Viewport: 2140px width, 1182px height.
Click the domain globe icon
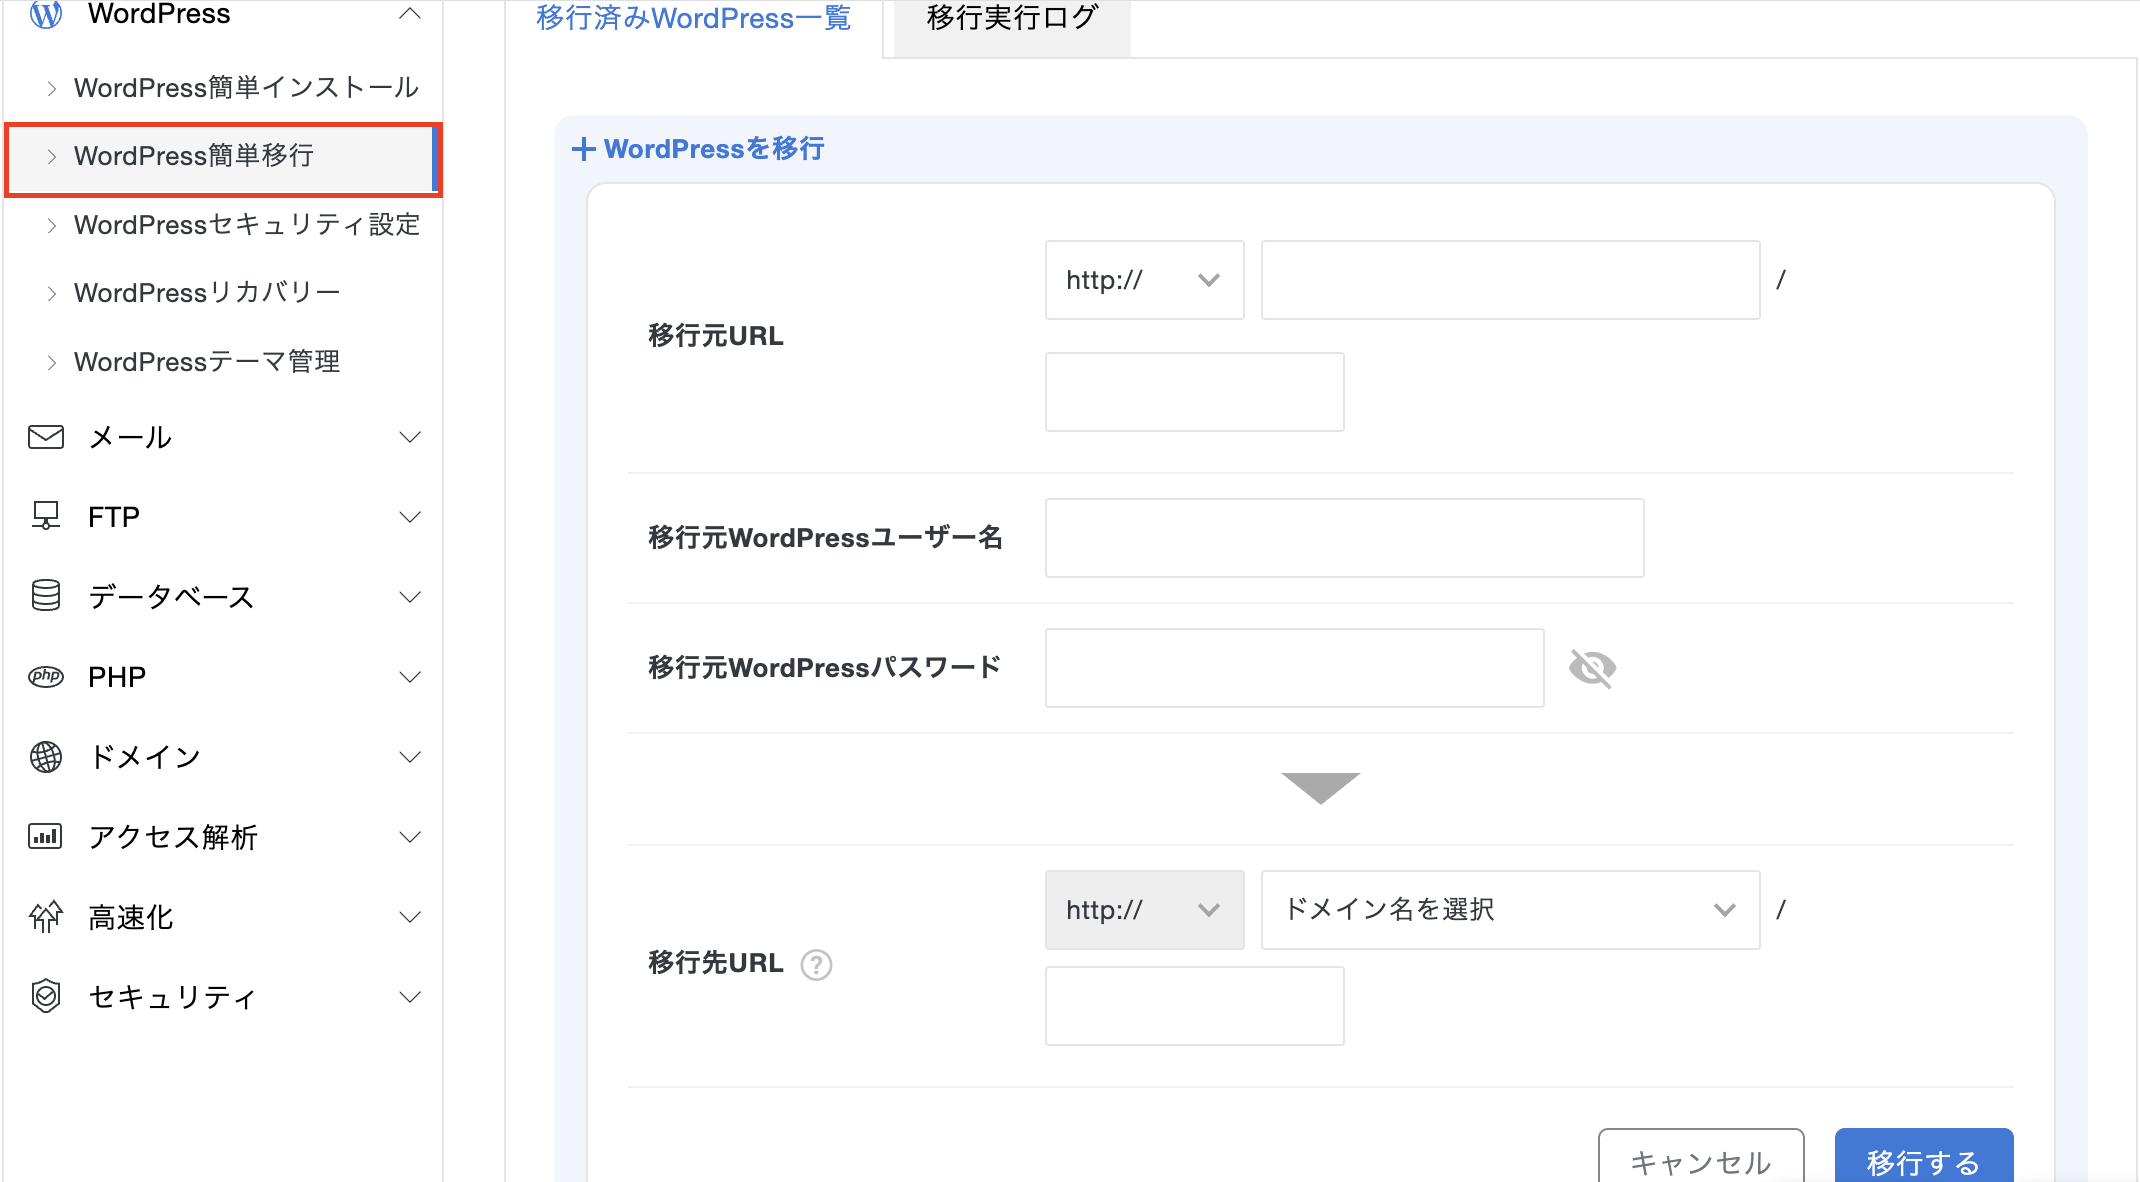46,757
